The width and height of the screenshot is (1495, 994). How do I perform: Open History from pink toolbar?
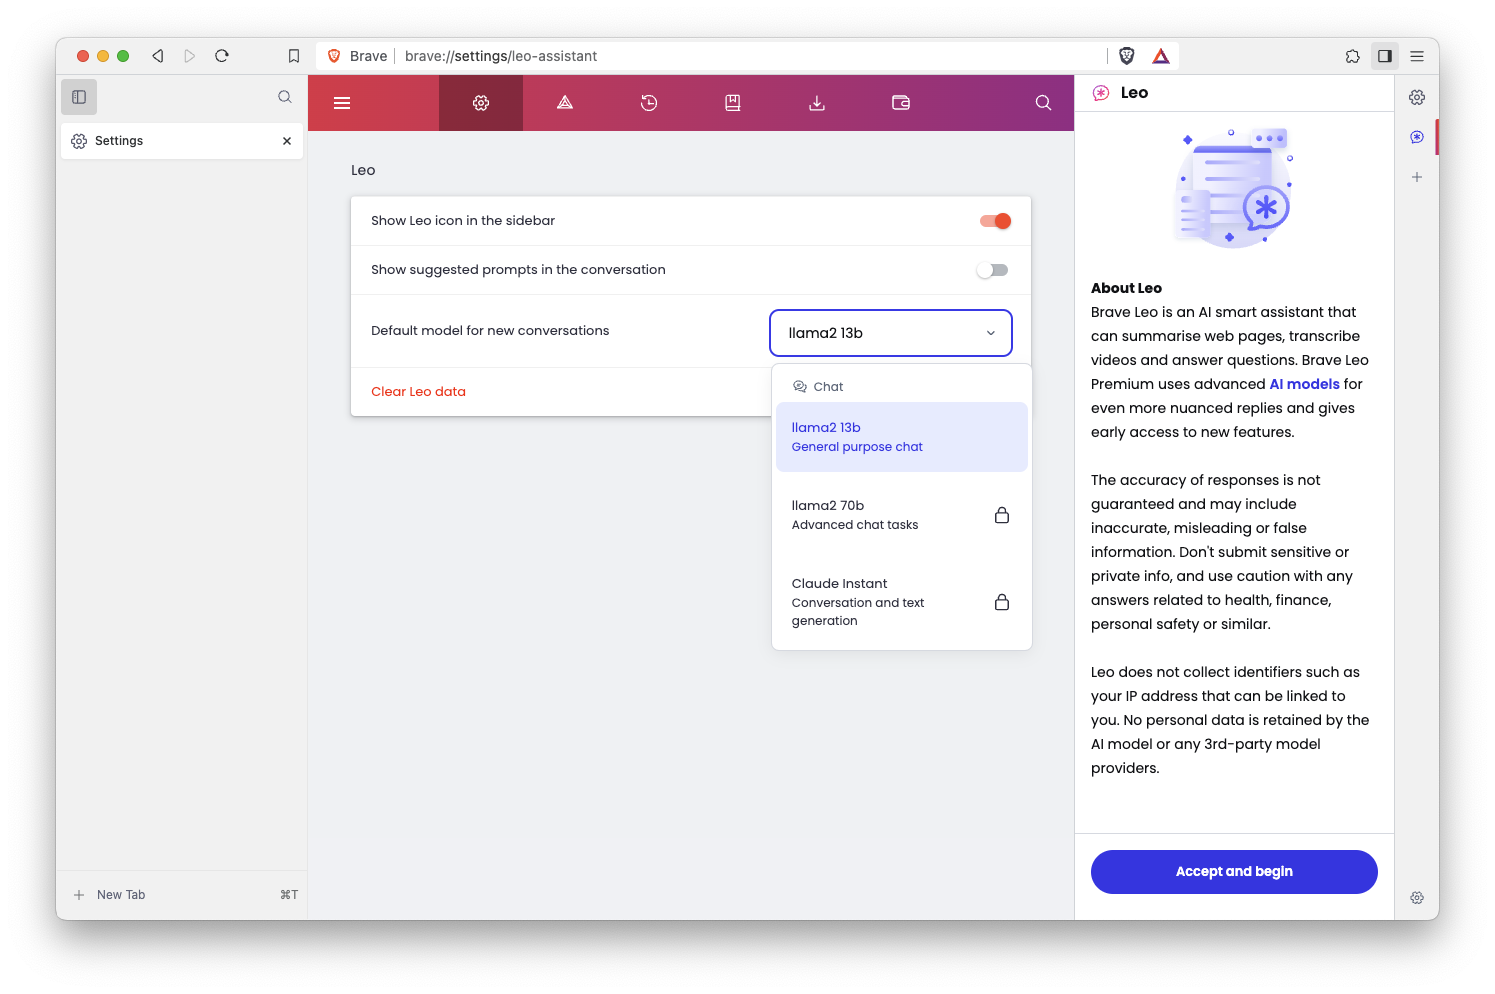(x=649, y=103)
